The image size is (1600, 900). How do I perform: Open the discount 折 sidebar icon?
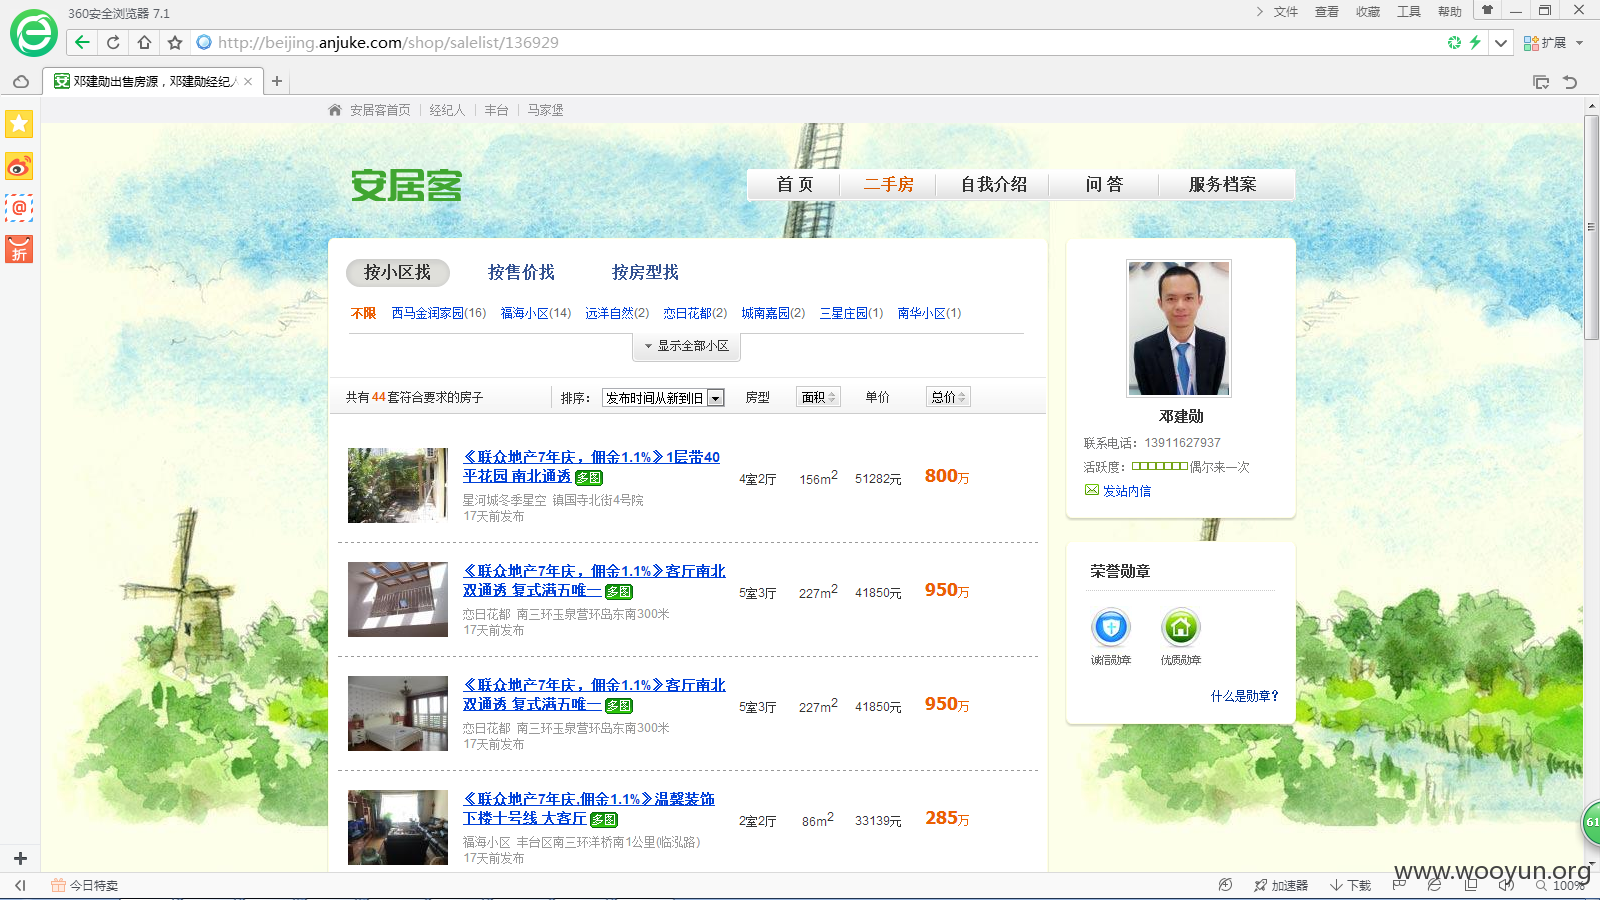[19, 249]
